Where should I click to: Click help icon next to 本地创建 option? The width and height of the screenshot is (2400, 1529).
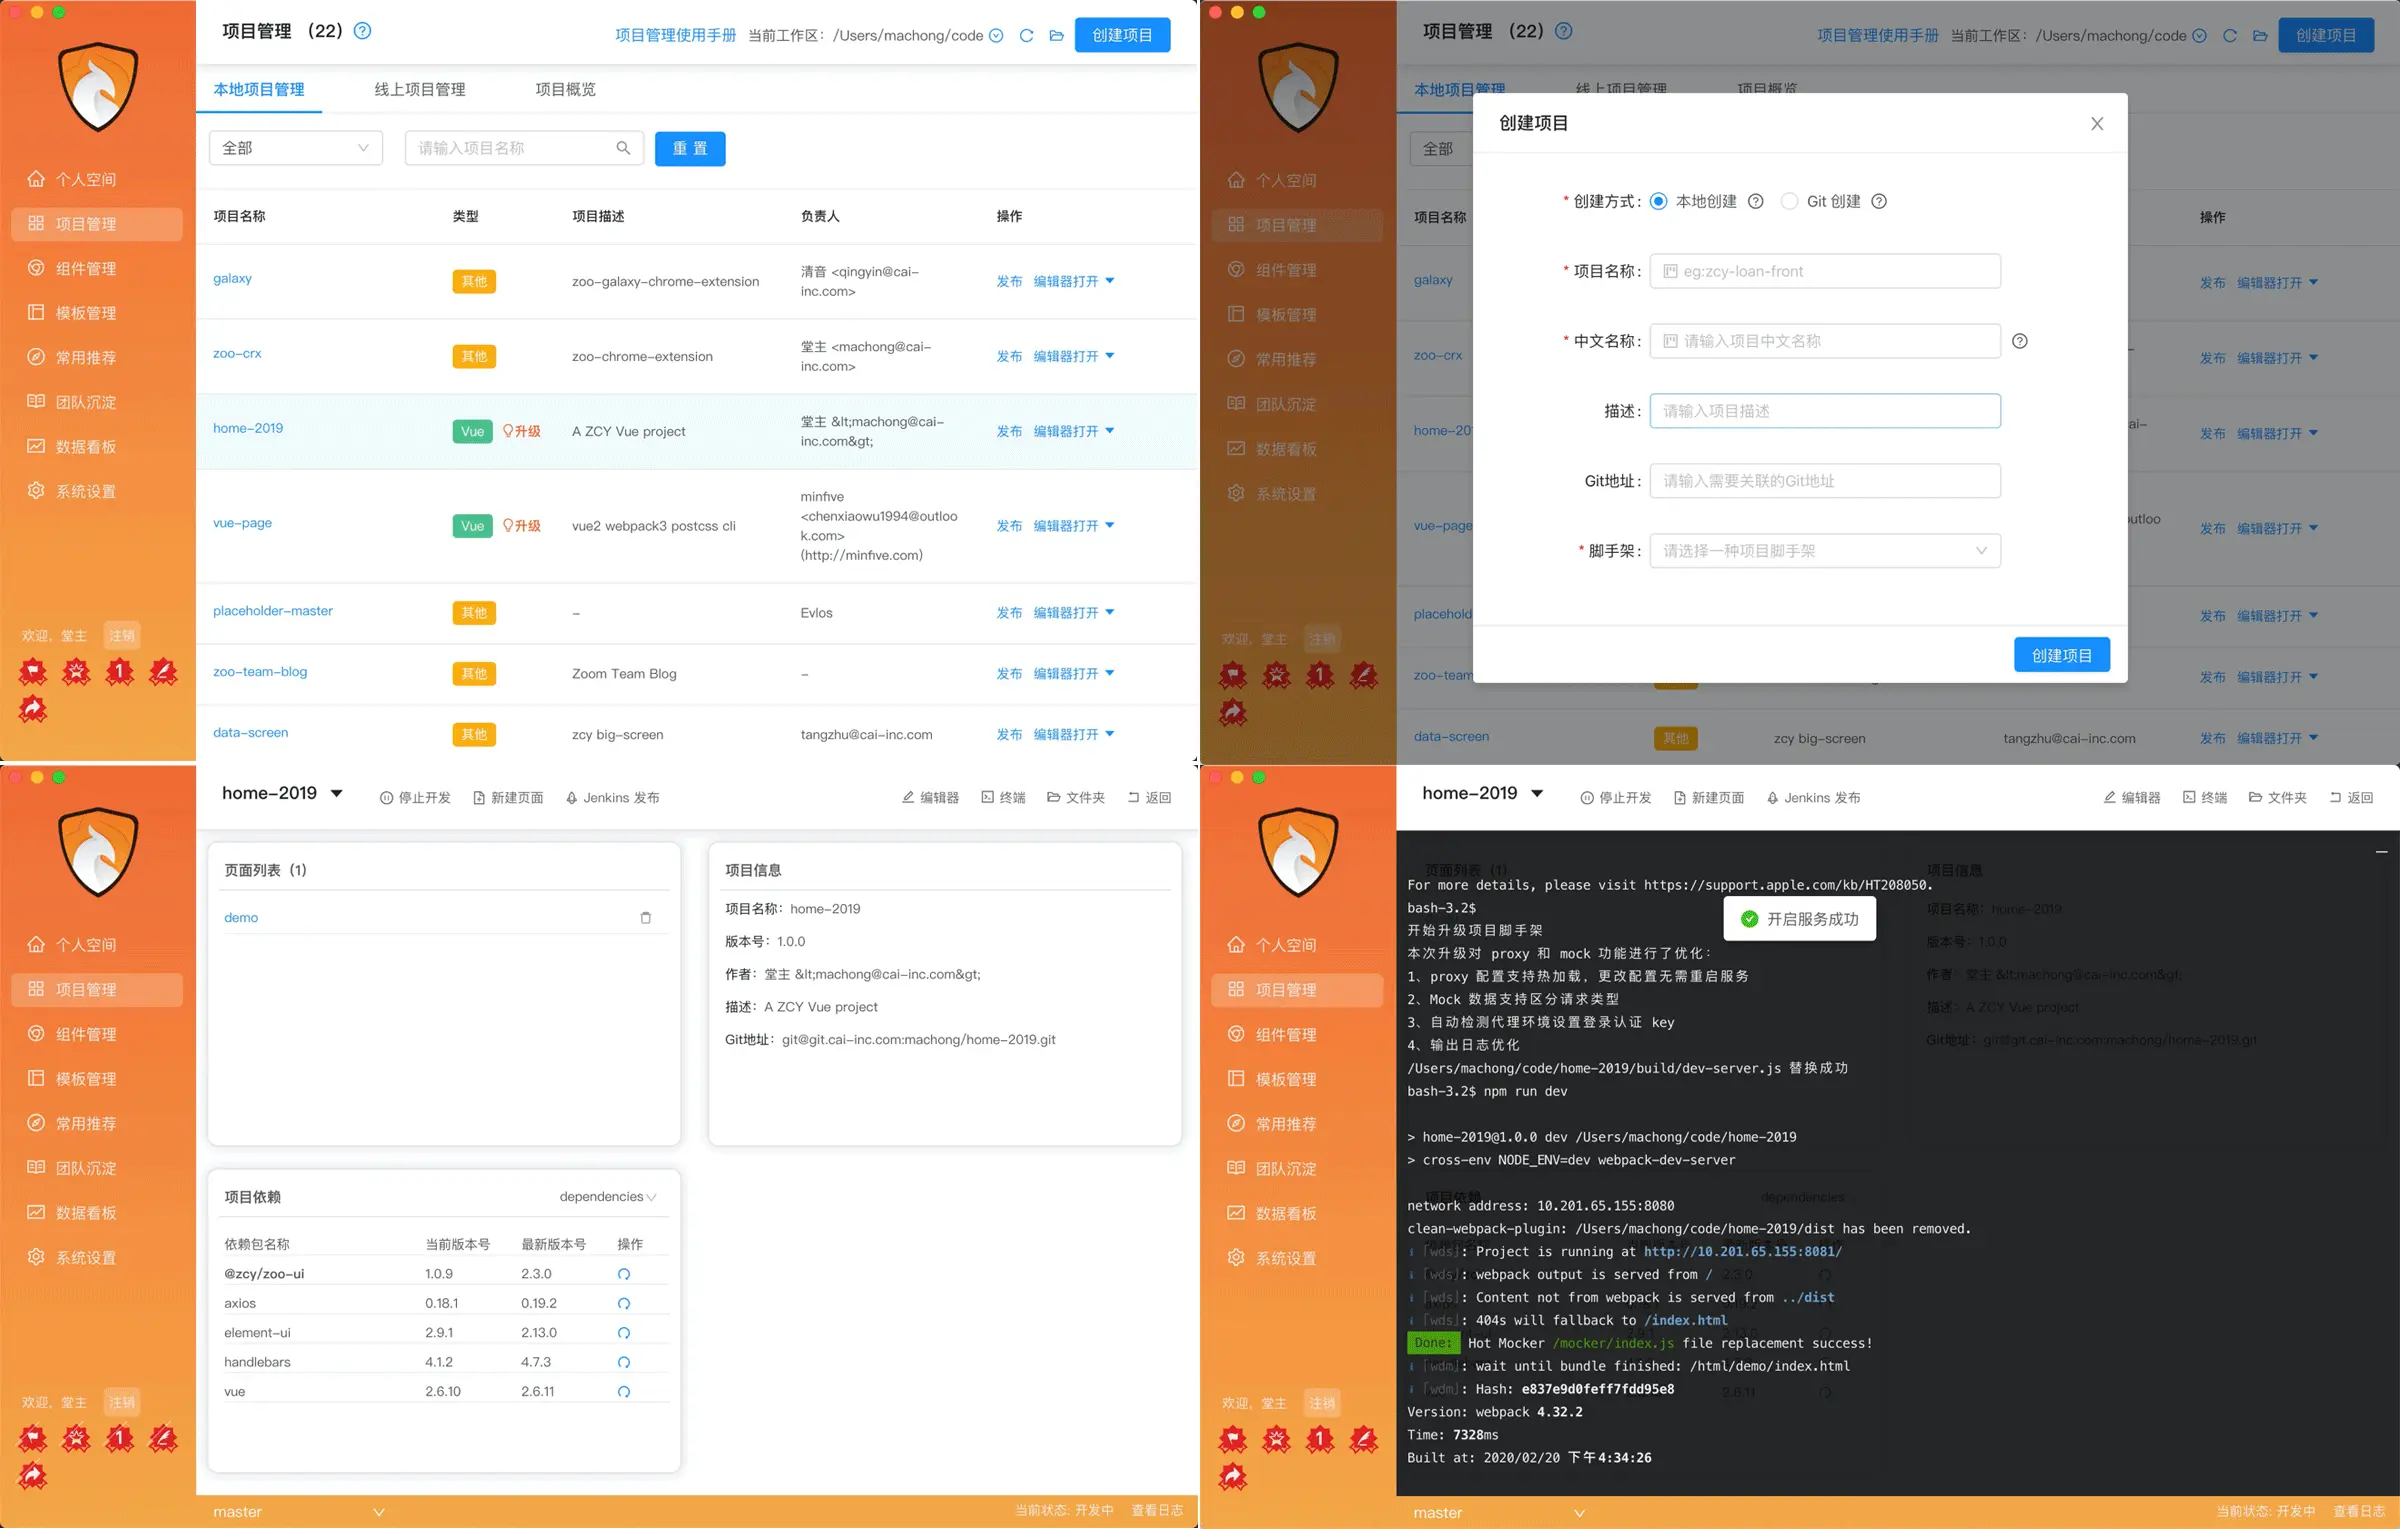click(1755, 201)
